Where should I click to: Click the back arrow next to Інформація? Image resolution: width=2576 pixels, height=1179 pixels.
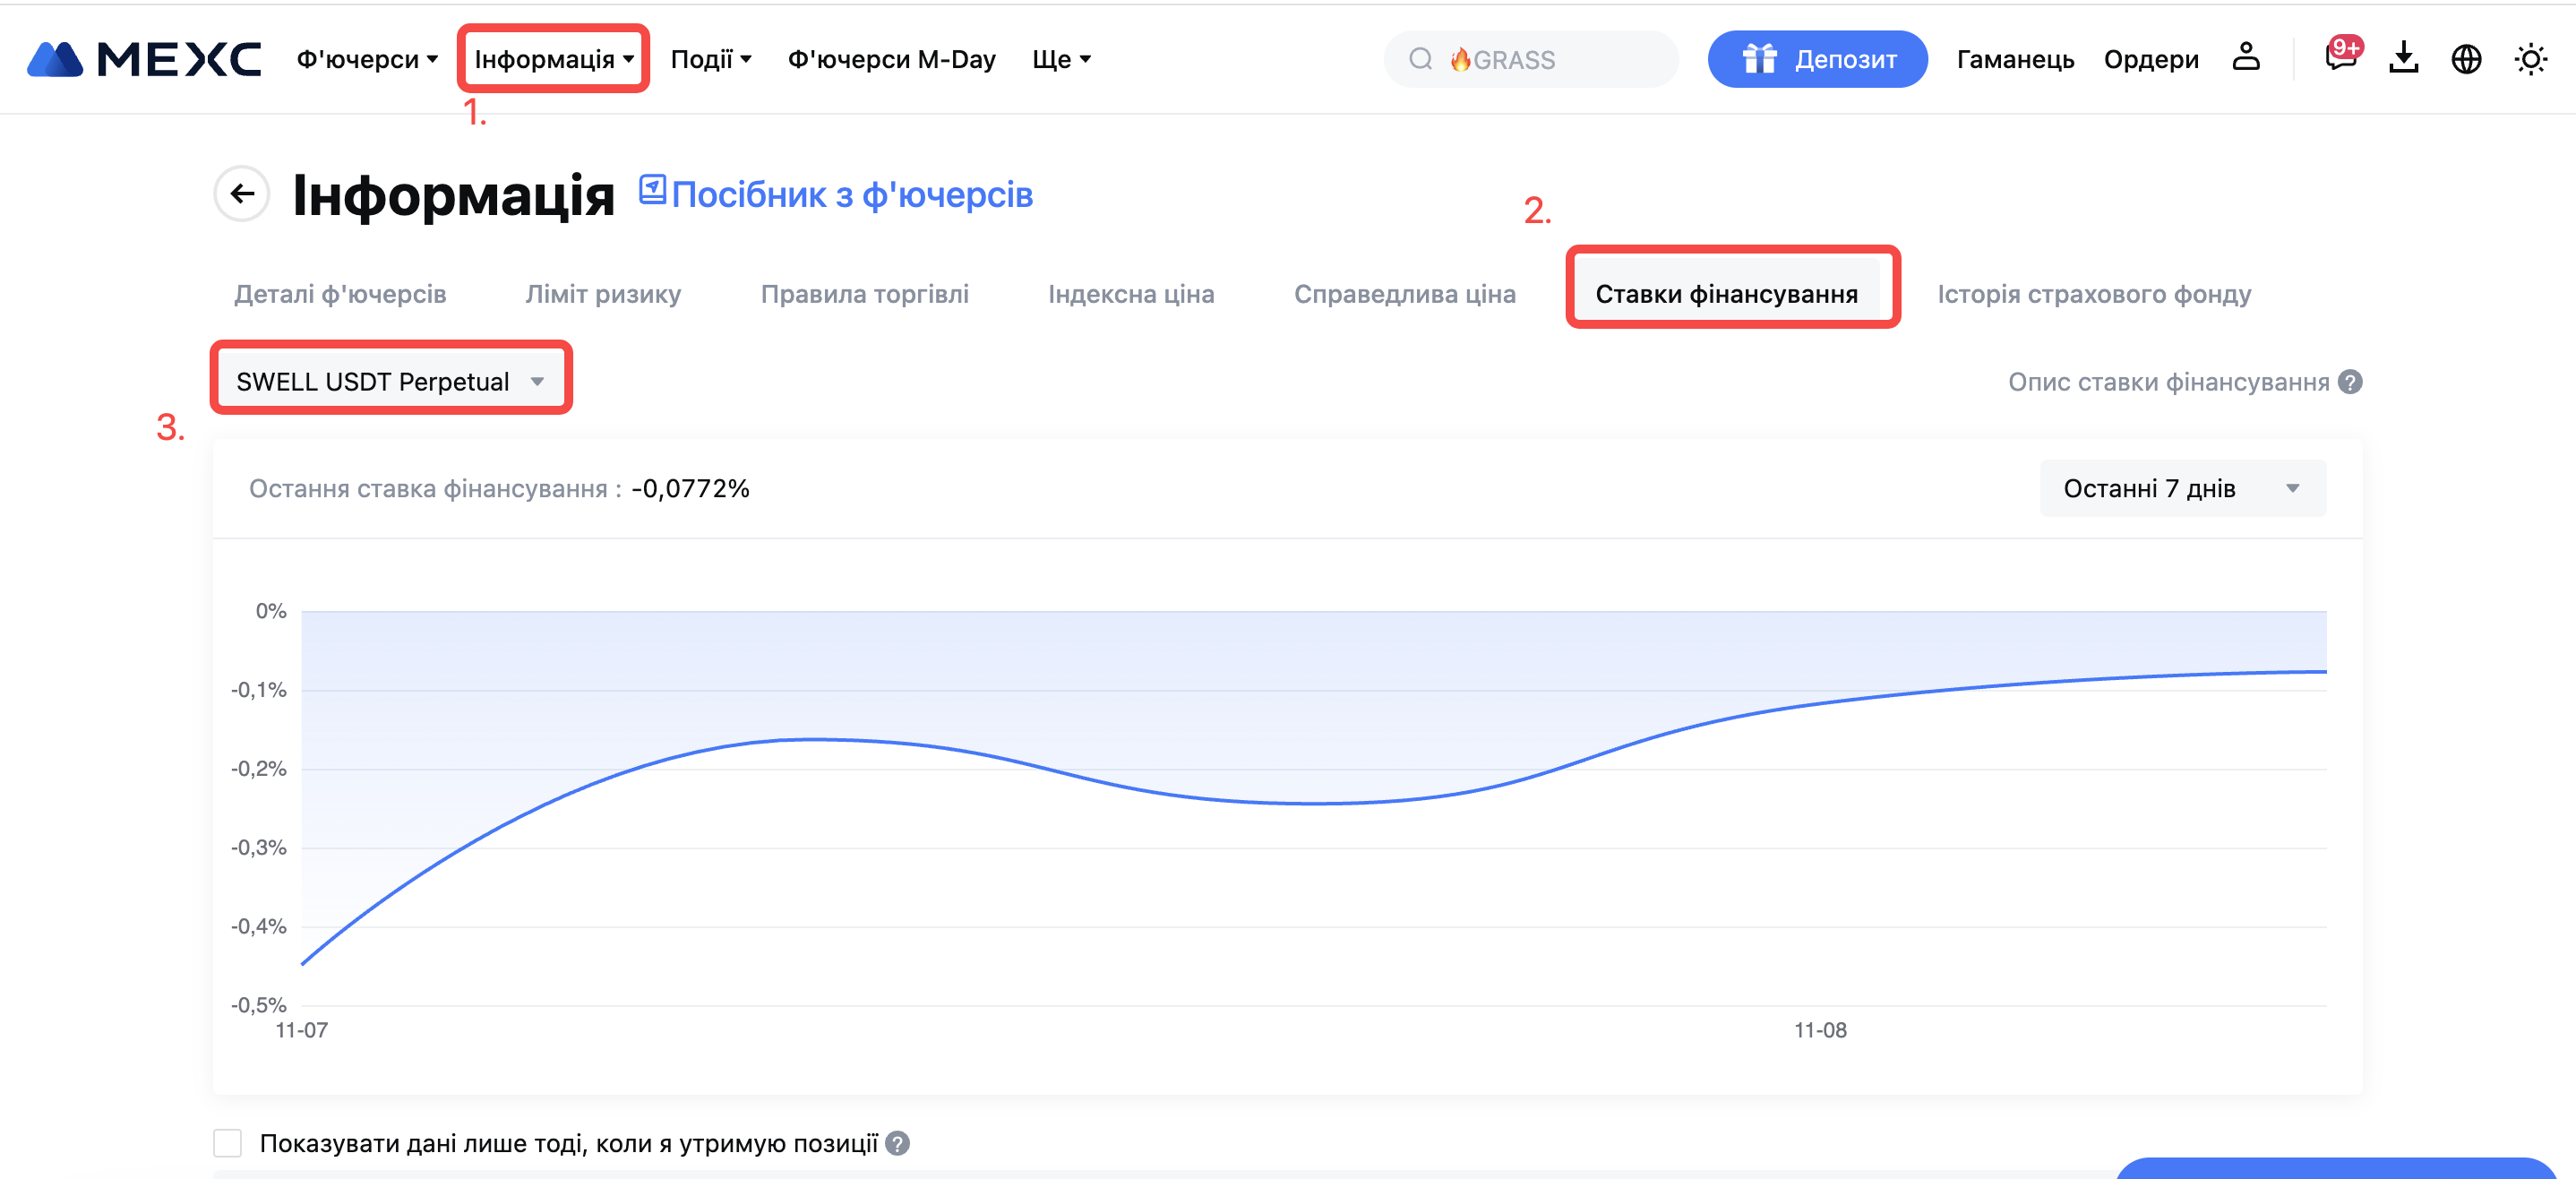point(242,194)
